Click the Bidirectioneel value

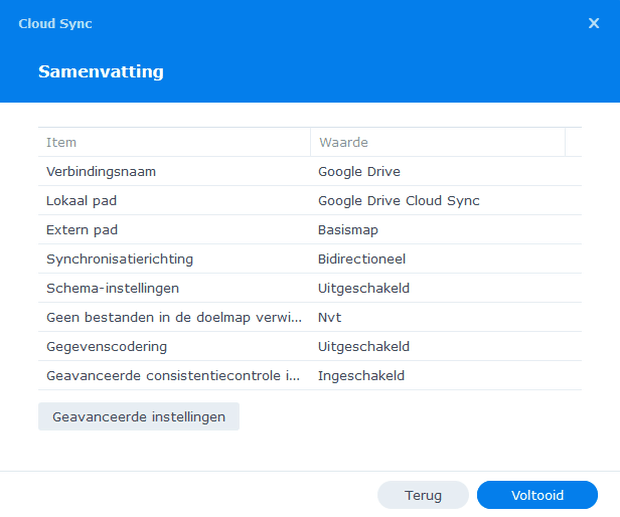(x=362, y=259)
